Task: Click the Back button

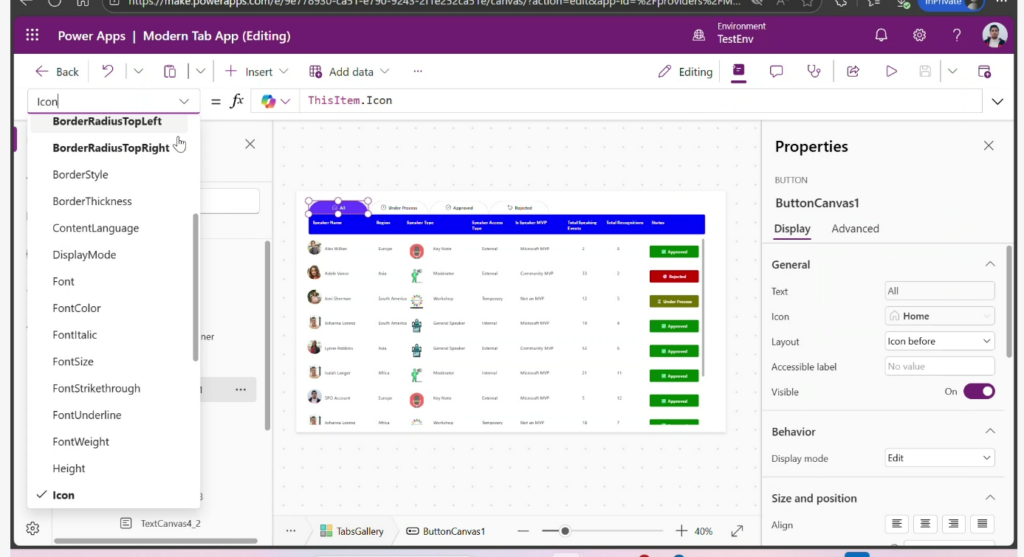Action: [57, 71]
